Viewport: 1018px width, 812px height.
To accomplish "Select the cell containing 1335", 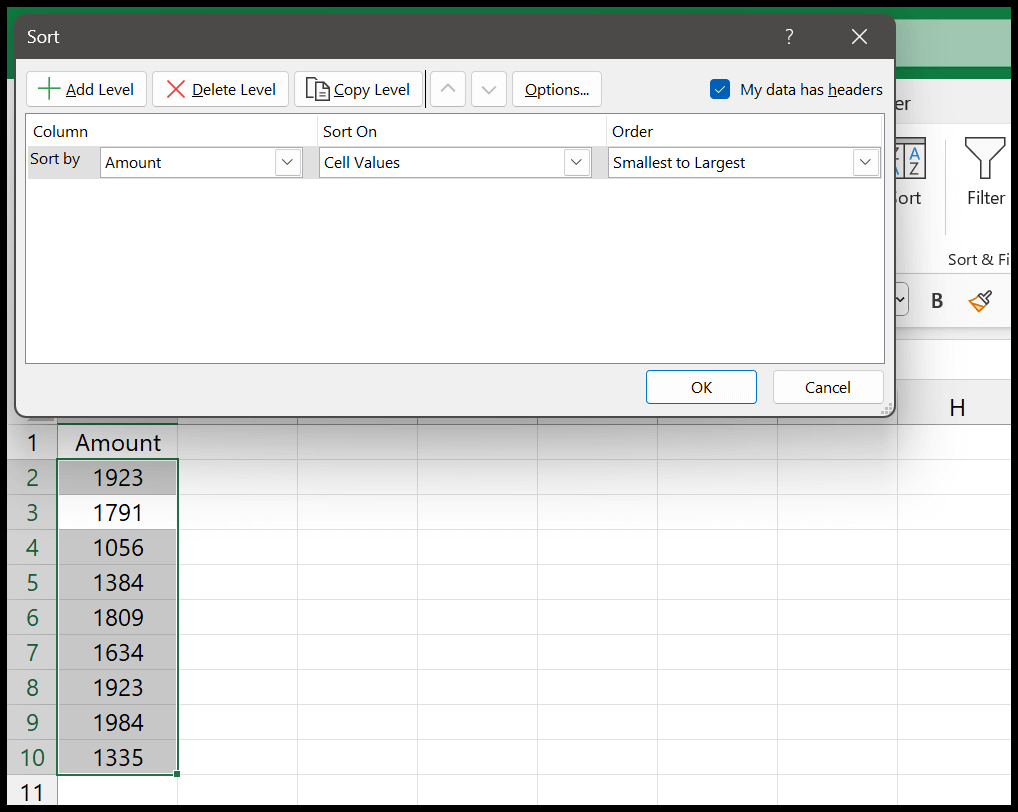I will [117, 757].
